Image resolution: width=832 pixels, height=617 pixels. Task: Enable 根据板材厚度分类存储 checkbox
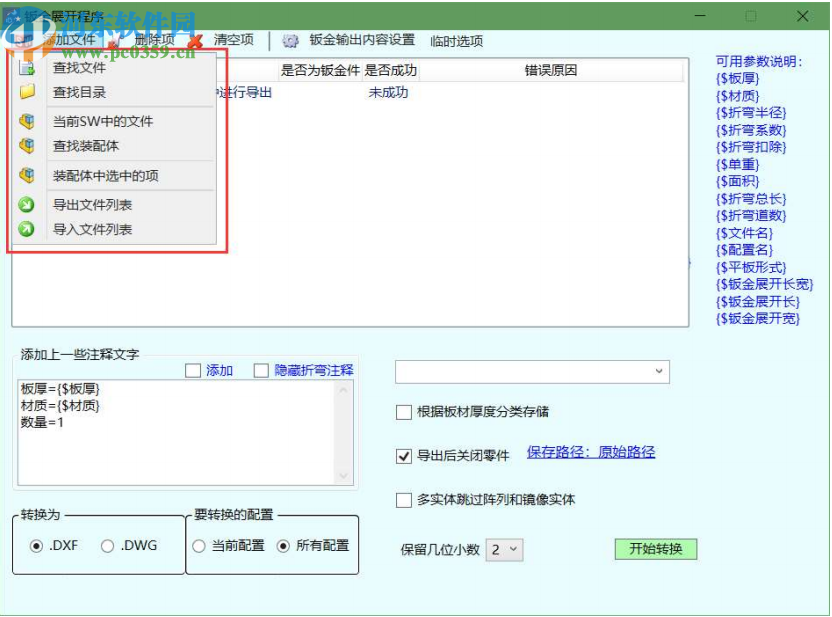point(404,412)
